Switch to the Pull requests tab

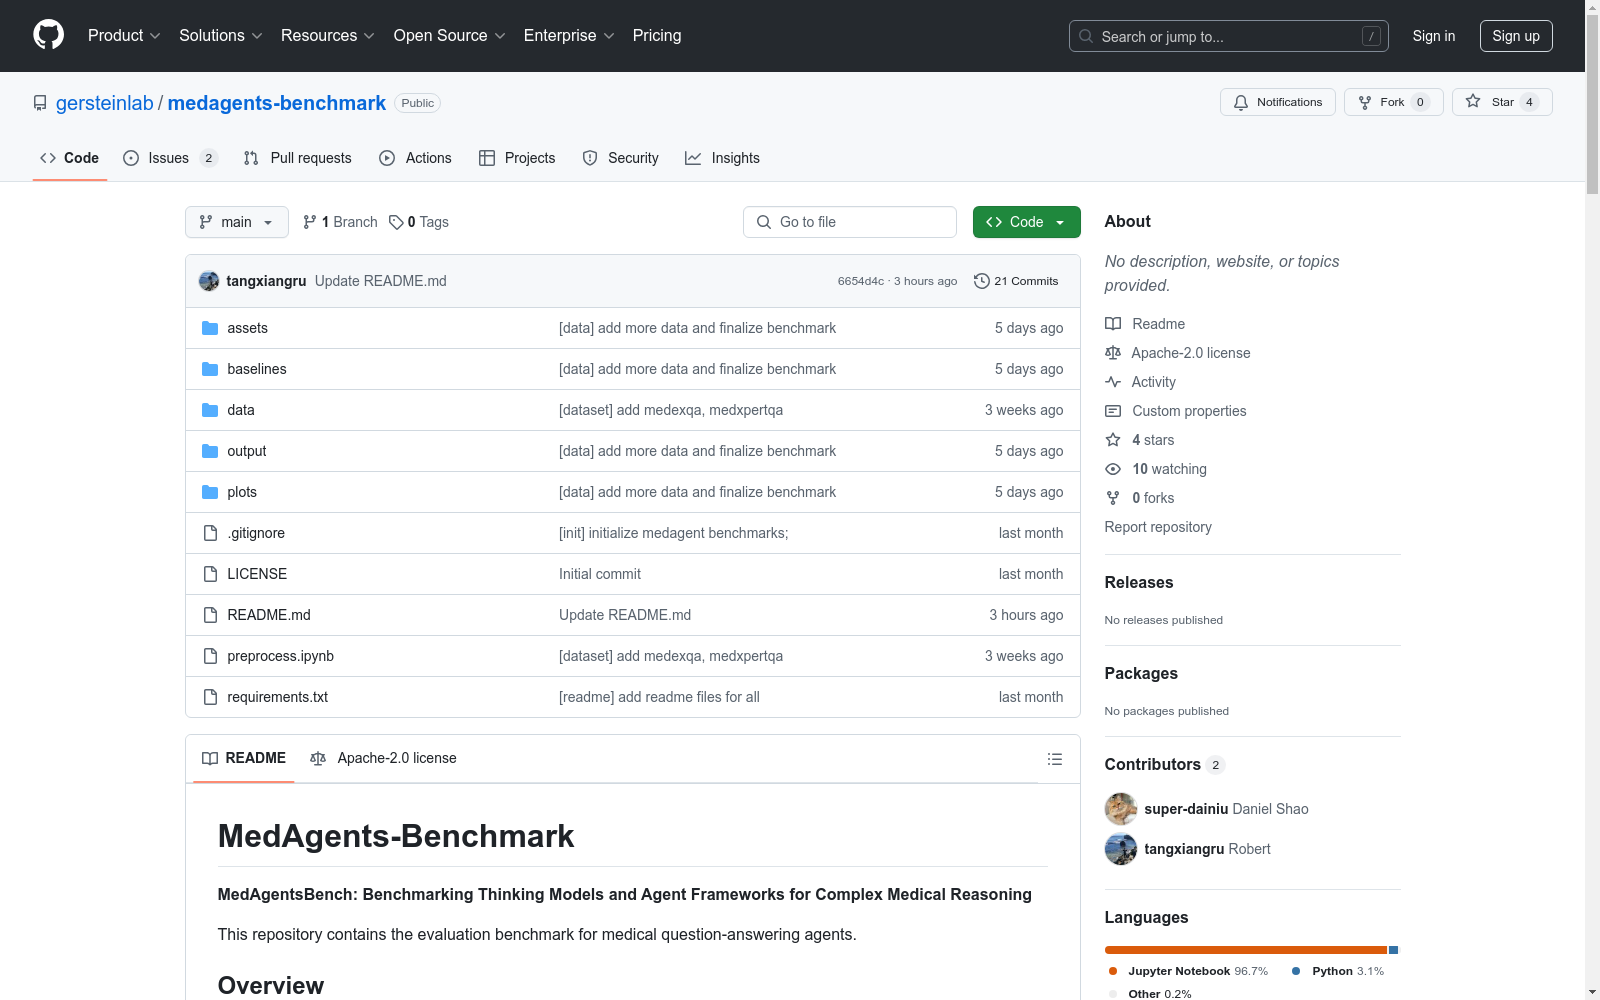298,158
